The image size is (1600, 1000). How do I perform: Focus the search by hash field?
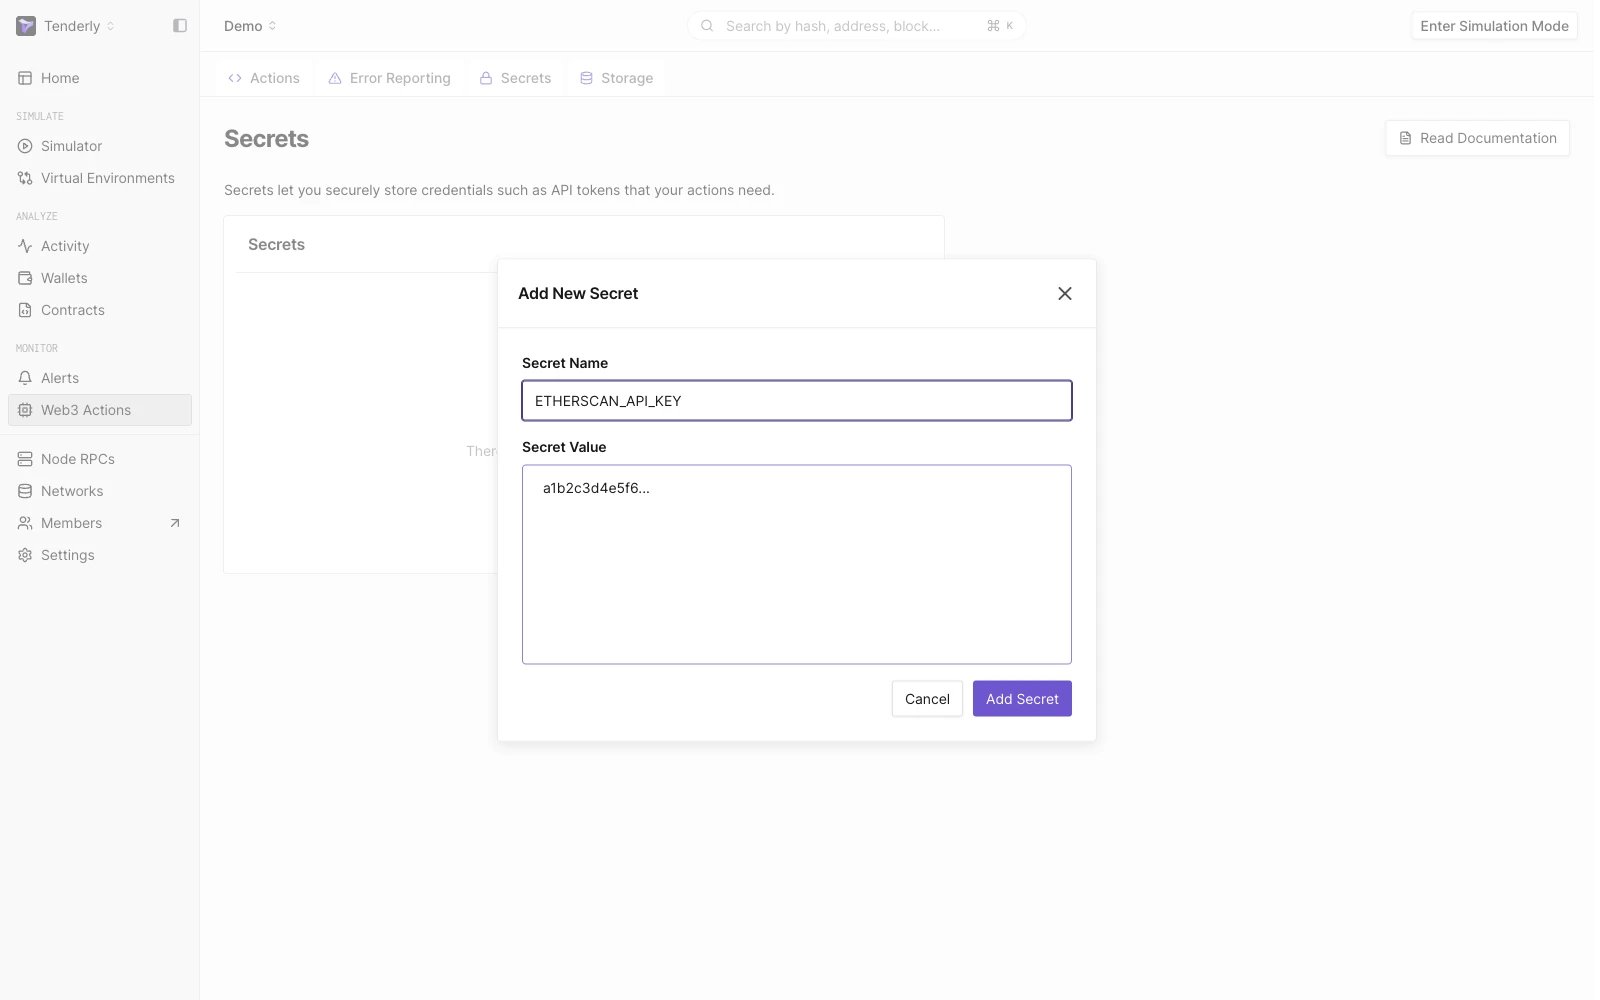coord(856,26)
